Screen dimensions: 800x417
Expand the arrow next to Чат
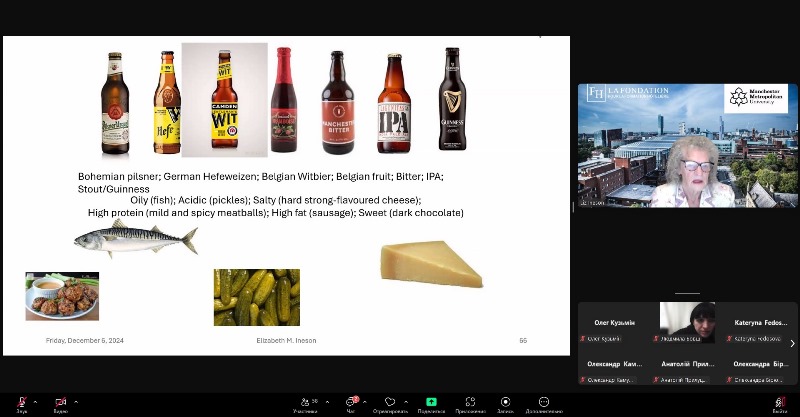tap(364, 402)
